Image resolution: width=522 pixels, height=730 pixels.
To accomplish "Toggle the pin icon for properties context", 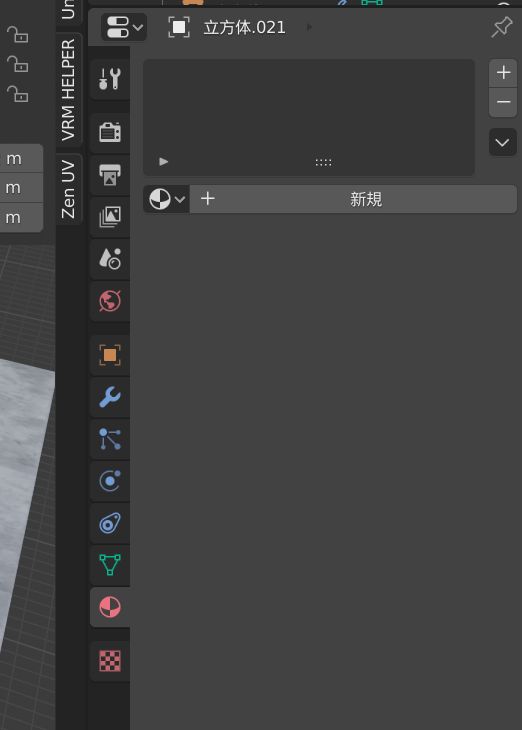I will tap(502, 27).
